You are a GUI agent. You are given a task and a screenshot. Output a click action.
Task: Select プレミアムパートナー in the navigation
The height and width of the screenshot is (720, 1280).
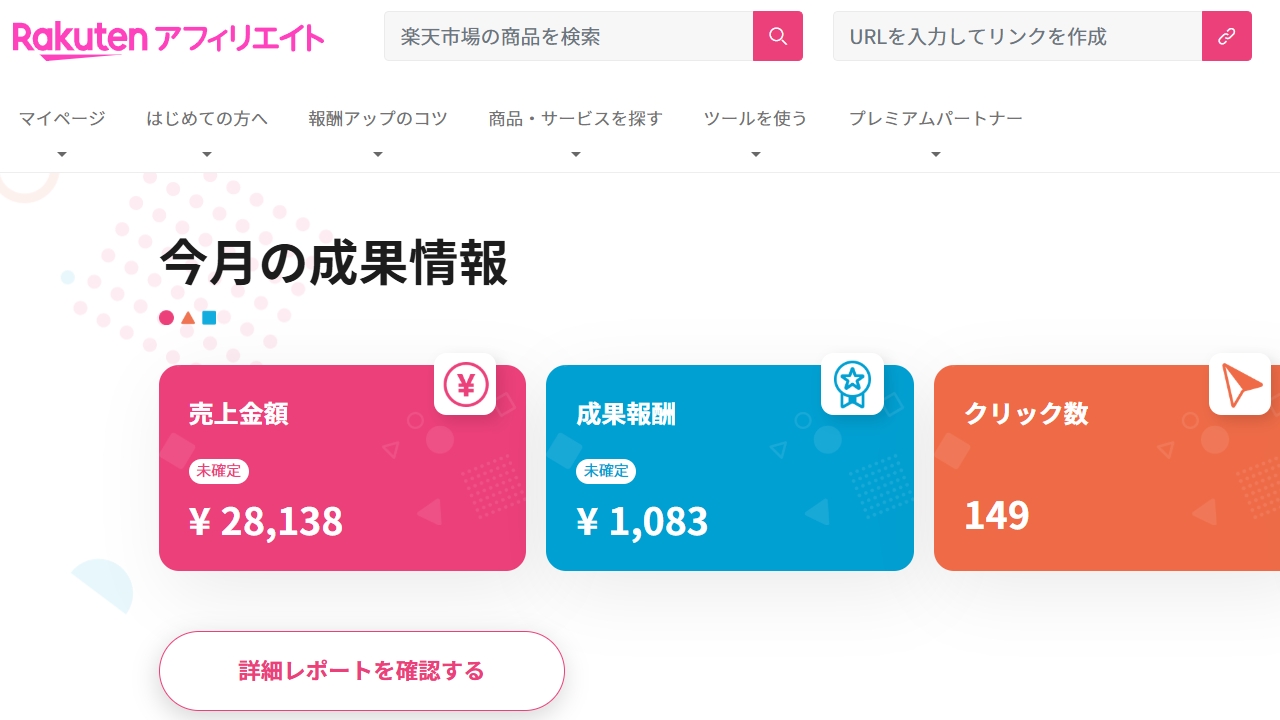pos(935,118)
